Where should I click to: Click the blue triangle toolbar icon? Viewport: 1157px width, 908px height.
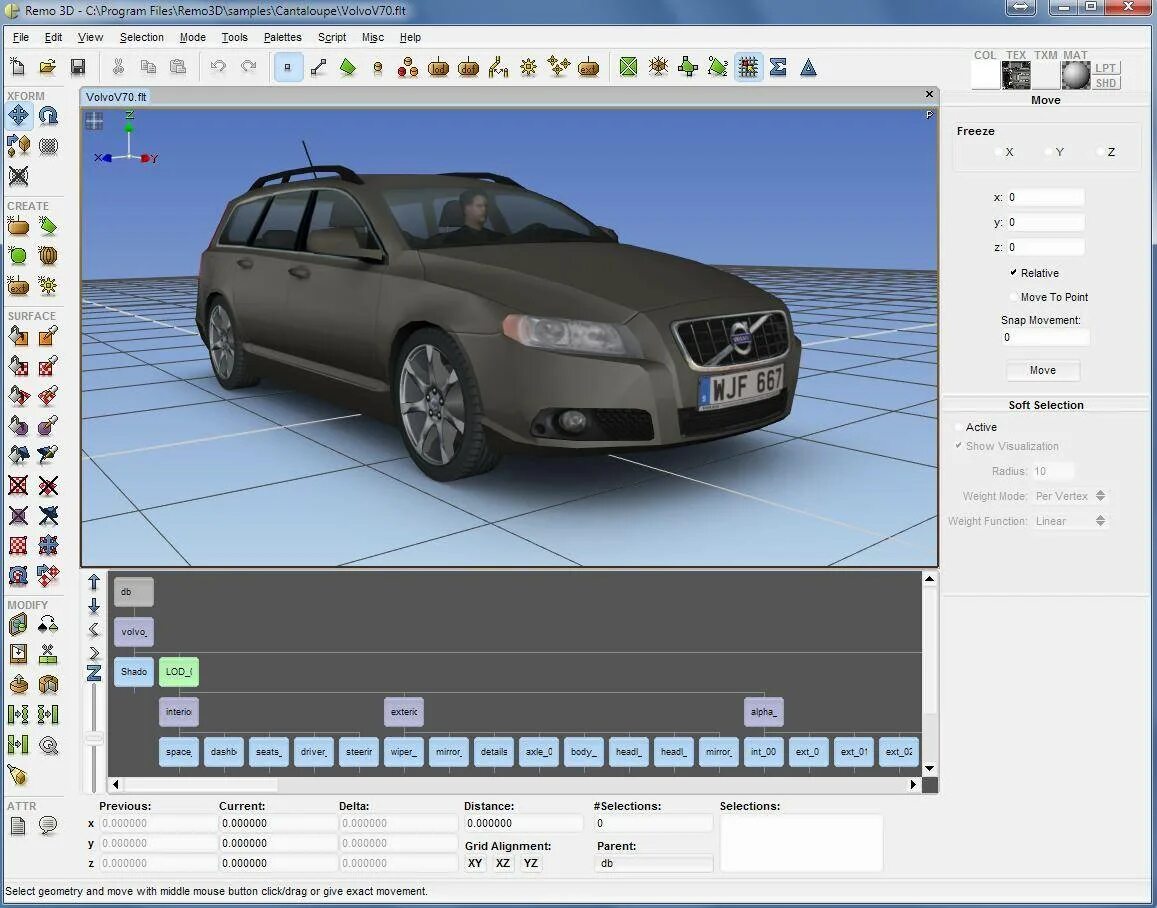[809, 67]
